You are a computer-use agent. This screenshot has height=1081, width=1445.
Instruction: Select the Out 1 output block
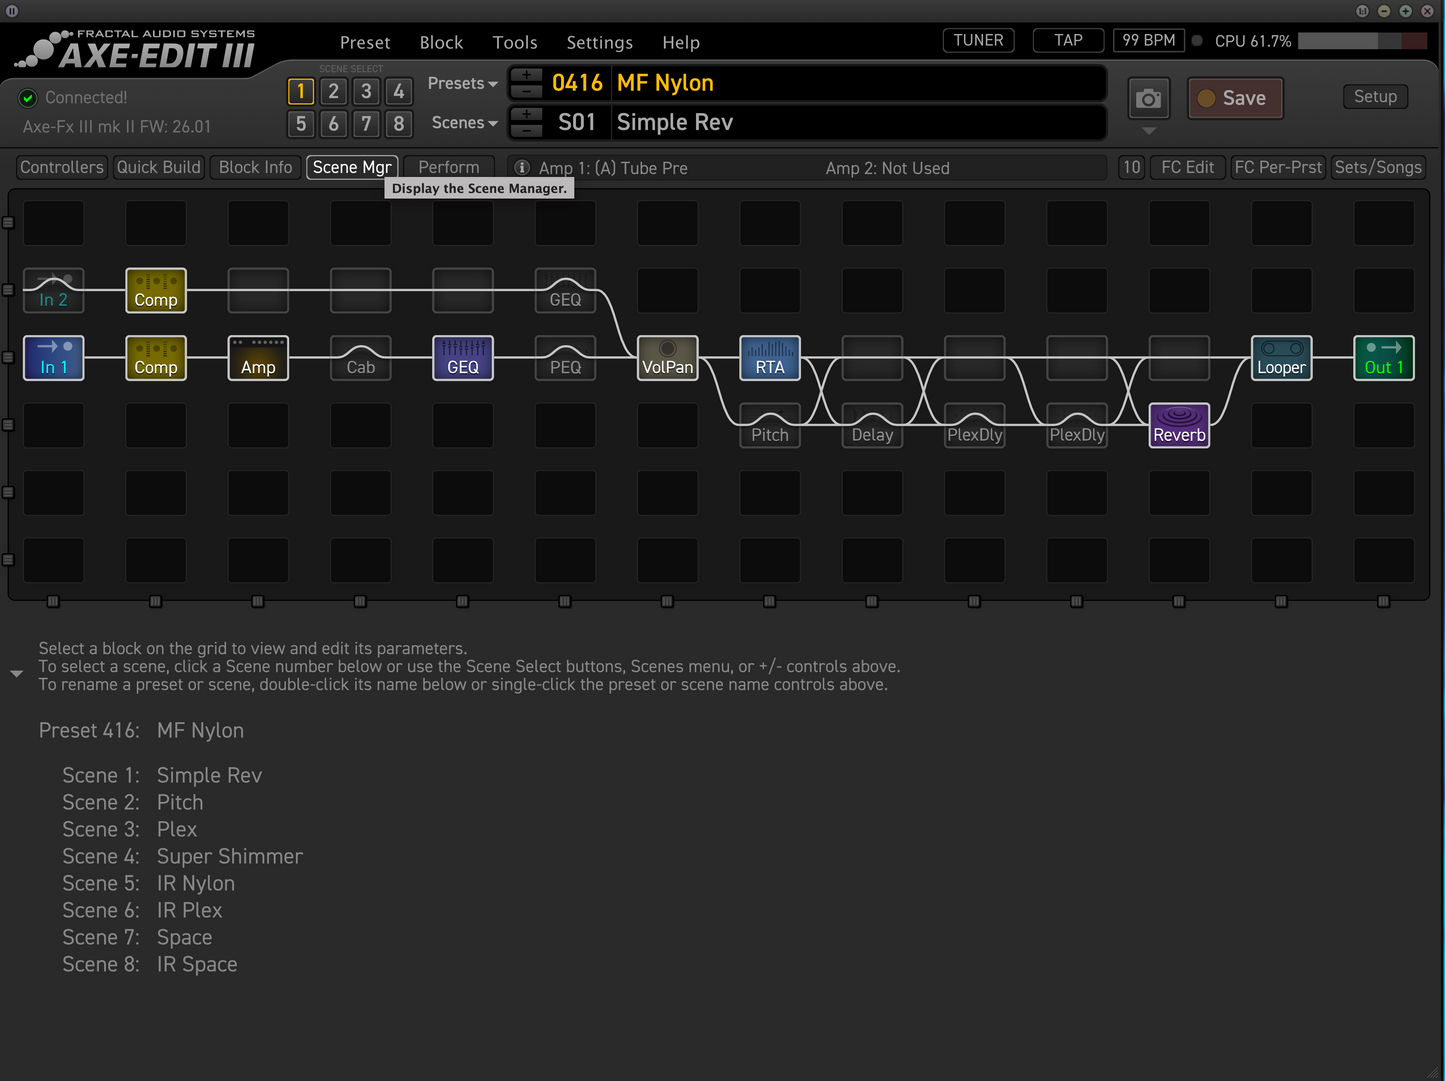point(1384,357)
